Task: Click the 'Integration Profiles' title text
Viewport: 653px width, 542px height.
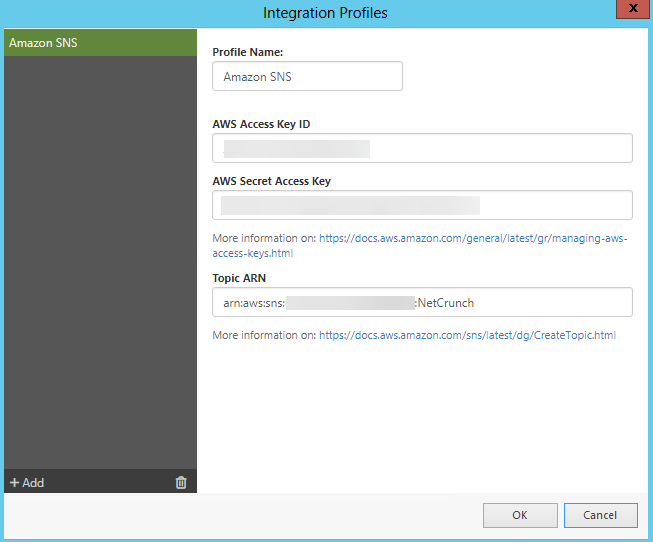Action: coord(325,13)
